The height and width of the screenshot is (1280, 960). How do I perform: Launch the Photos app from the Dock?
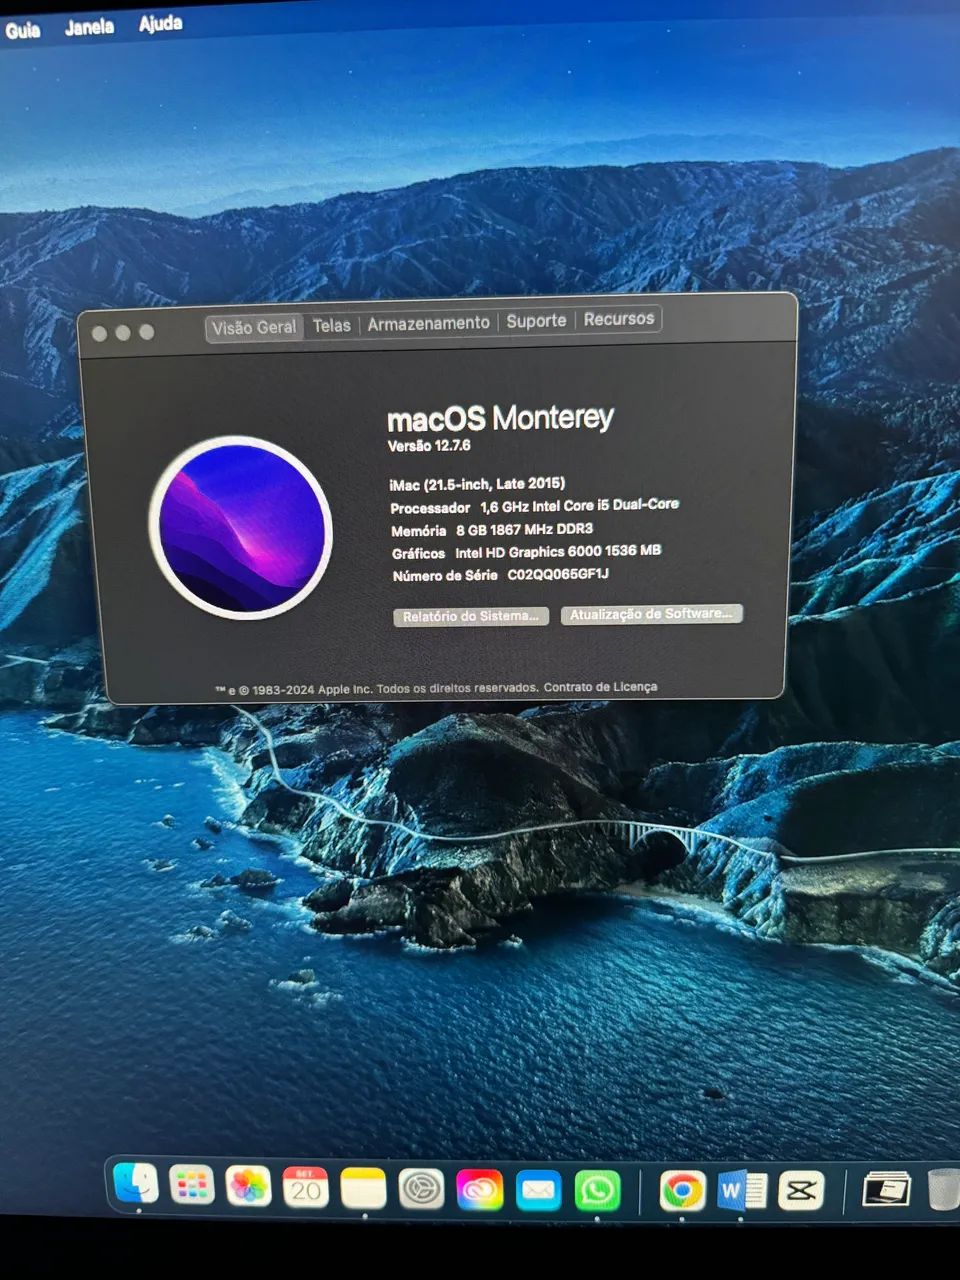coord(248,1188)
